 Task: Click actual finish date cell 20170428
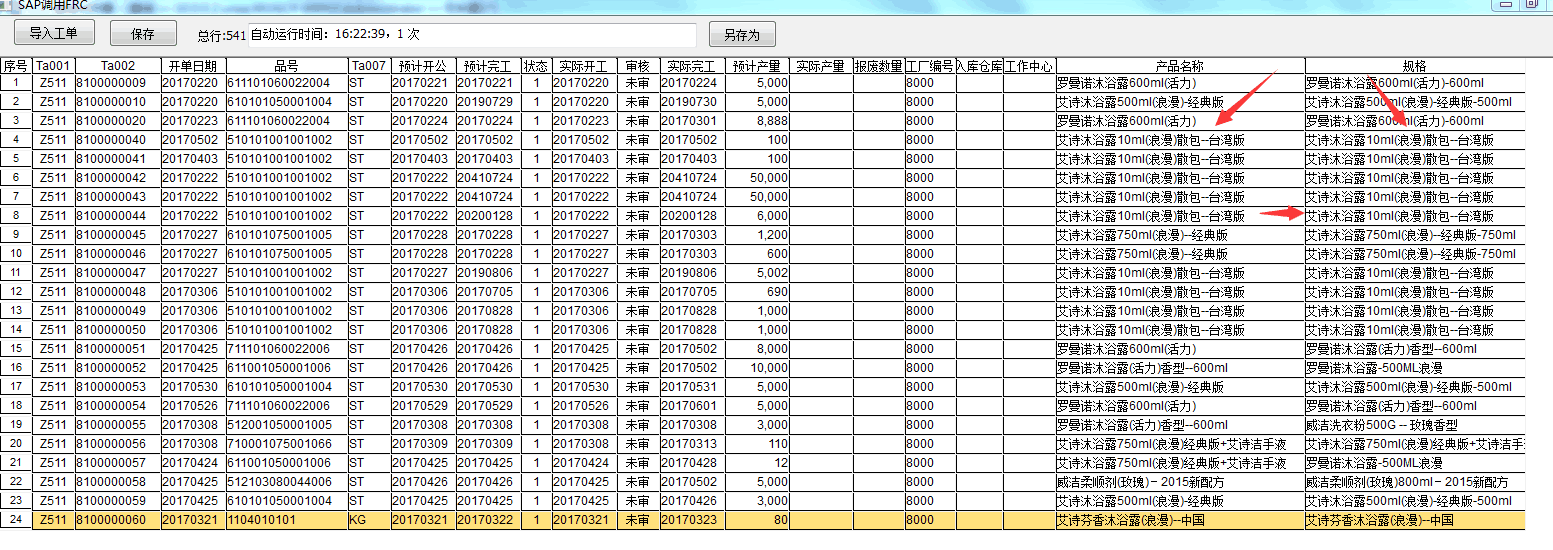pos(692,463)
